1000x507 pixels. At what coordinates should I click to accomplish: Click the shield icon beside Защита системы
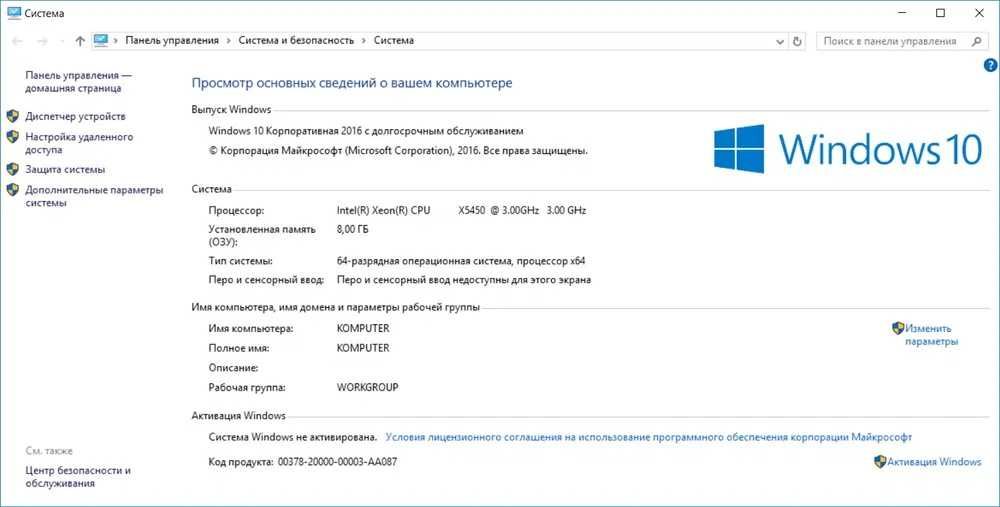pyautogui.click(x=13, y=169)
